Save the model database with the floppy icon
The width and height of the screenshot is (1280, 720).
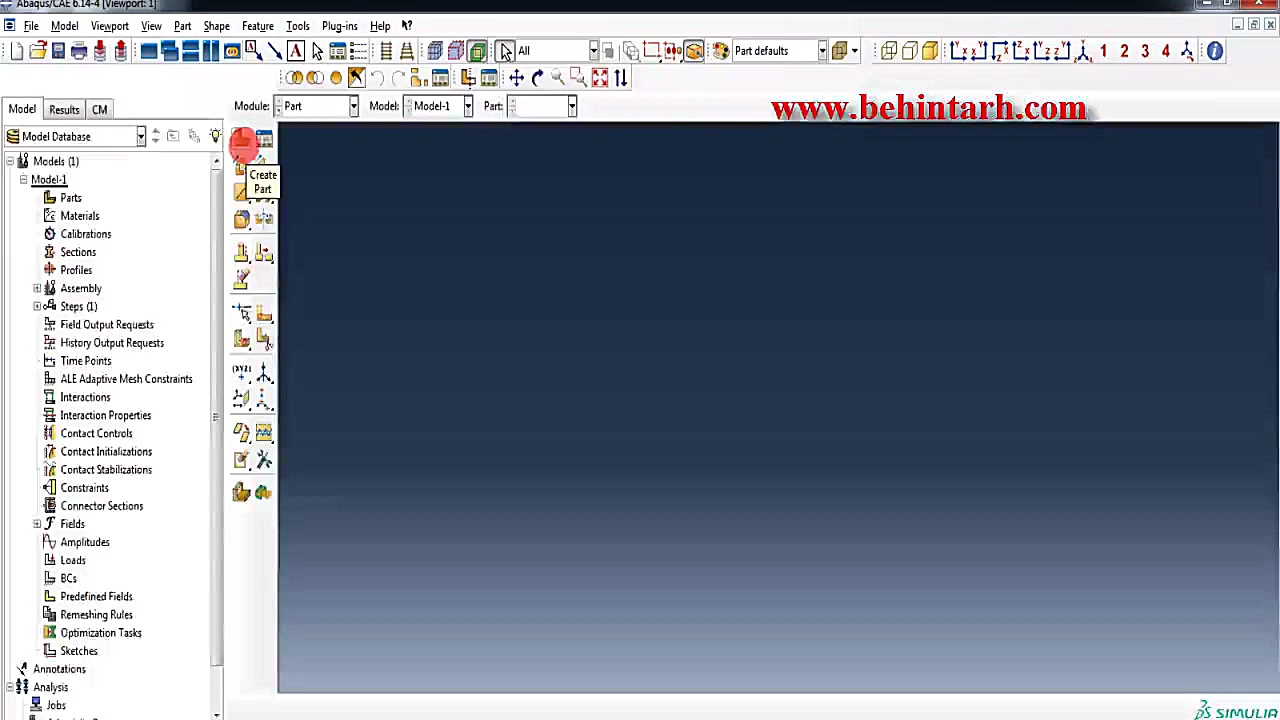(x=58, y=51)
